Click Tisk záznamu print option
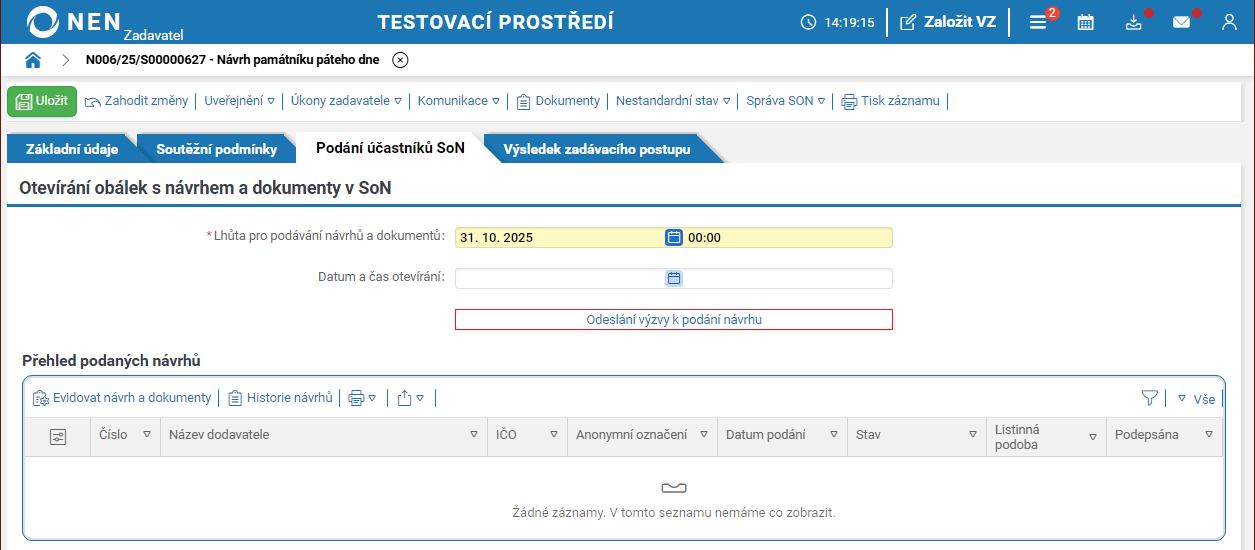Viewport: 1255px width, 550px height. click(x=890, y=101)
